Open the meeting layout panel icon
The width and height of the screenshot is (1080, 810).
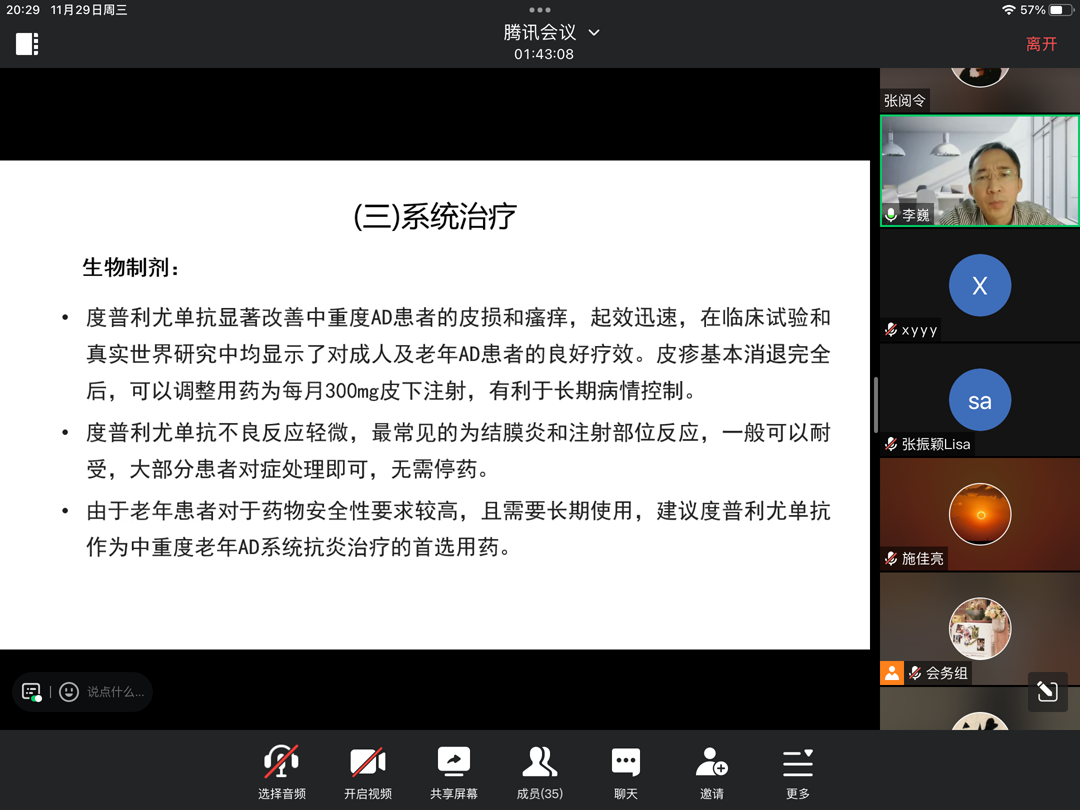point(27,44)
